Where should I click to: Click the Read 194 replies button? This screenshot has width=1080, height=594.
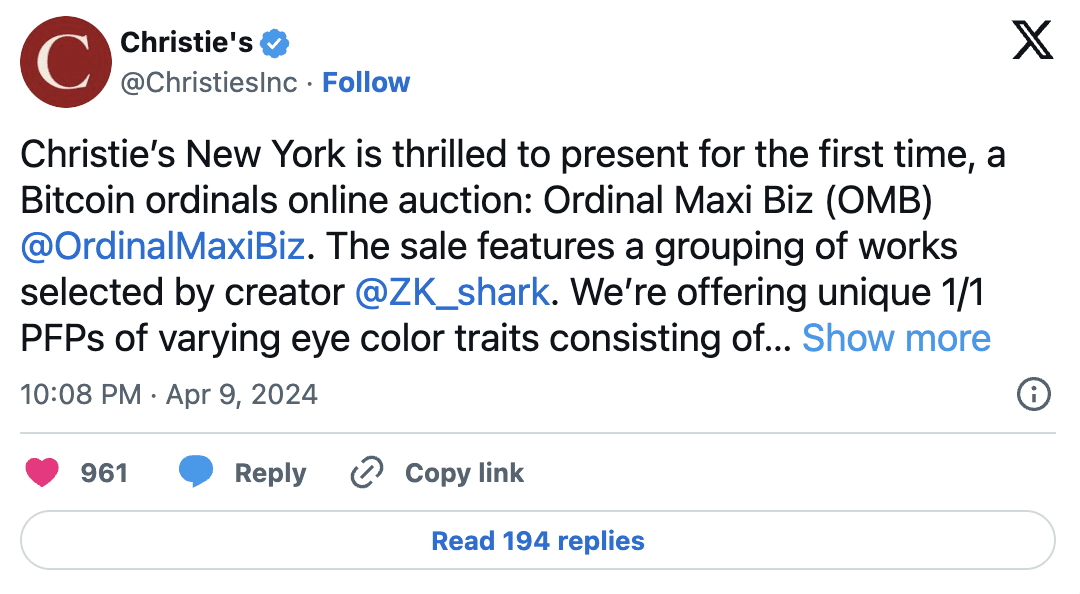538,541
